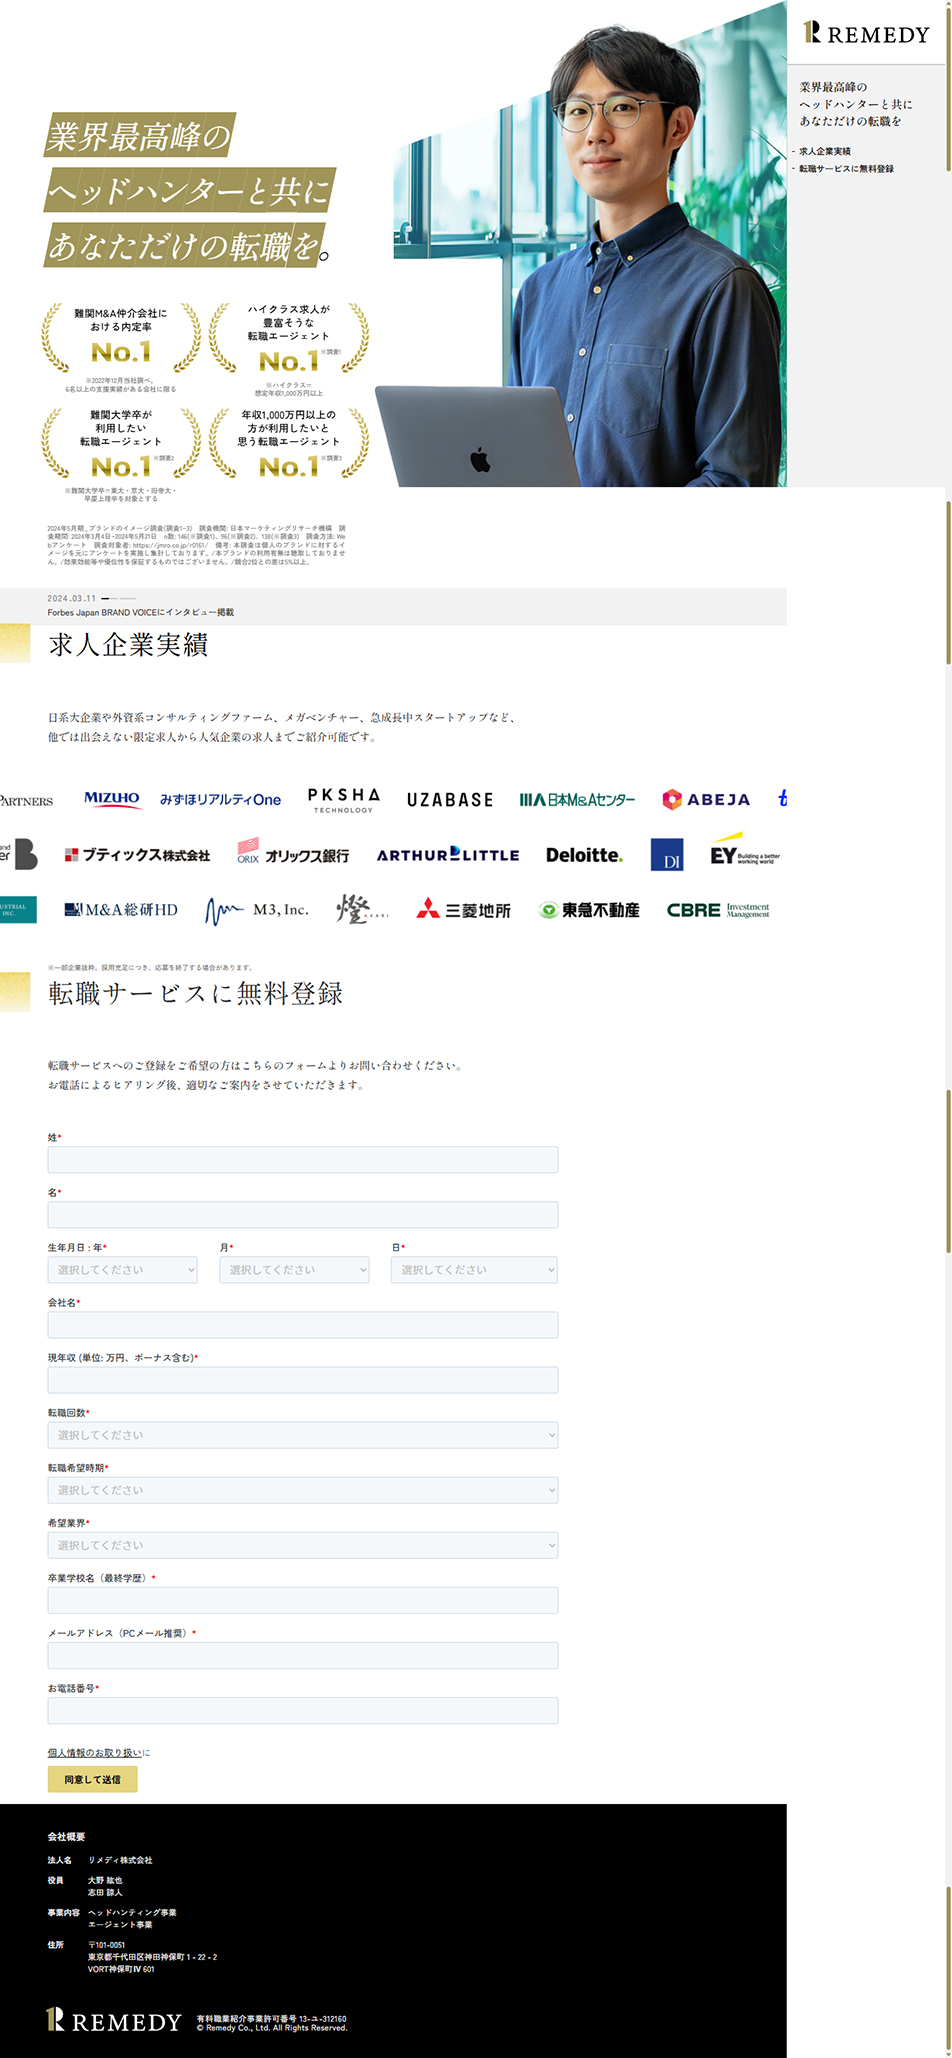
Task: Go to 求人企業実績 in the side menu
Action: (825, 151)
